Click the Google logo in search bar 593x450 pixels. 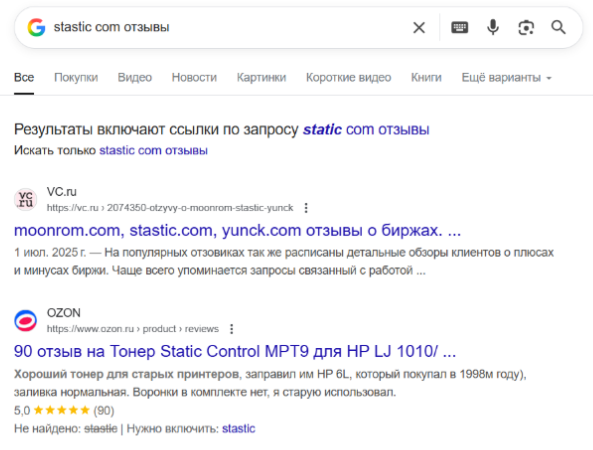click(36, 27)
